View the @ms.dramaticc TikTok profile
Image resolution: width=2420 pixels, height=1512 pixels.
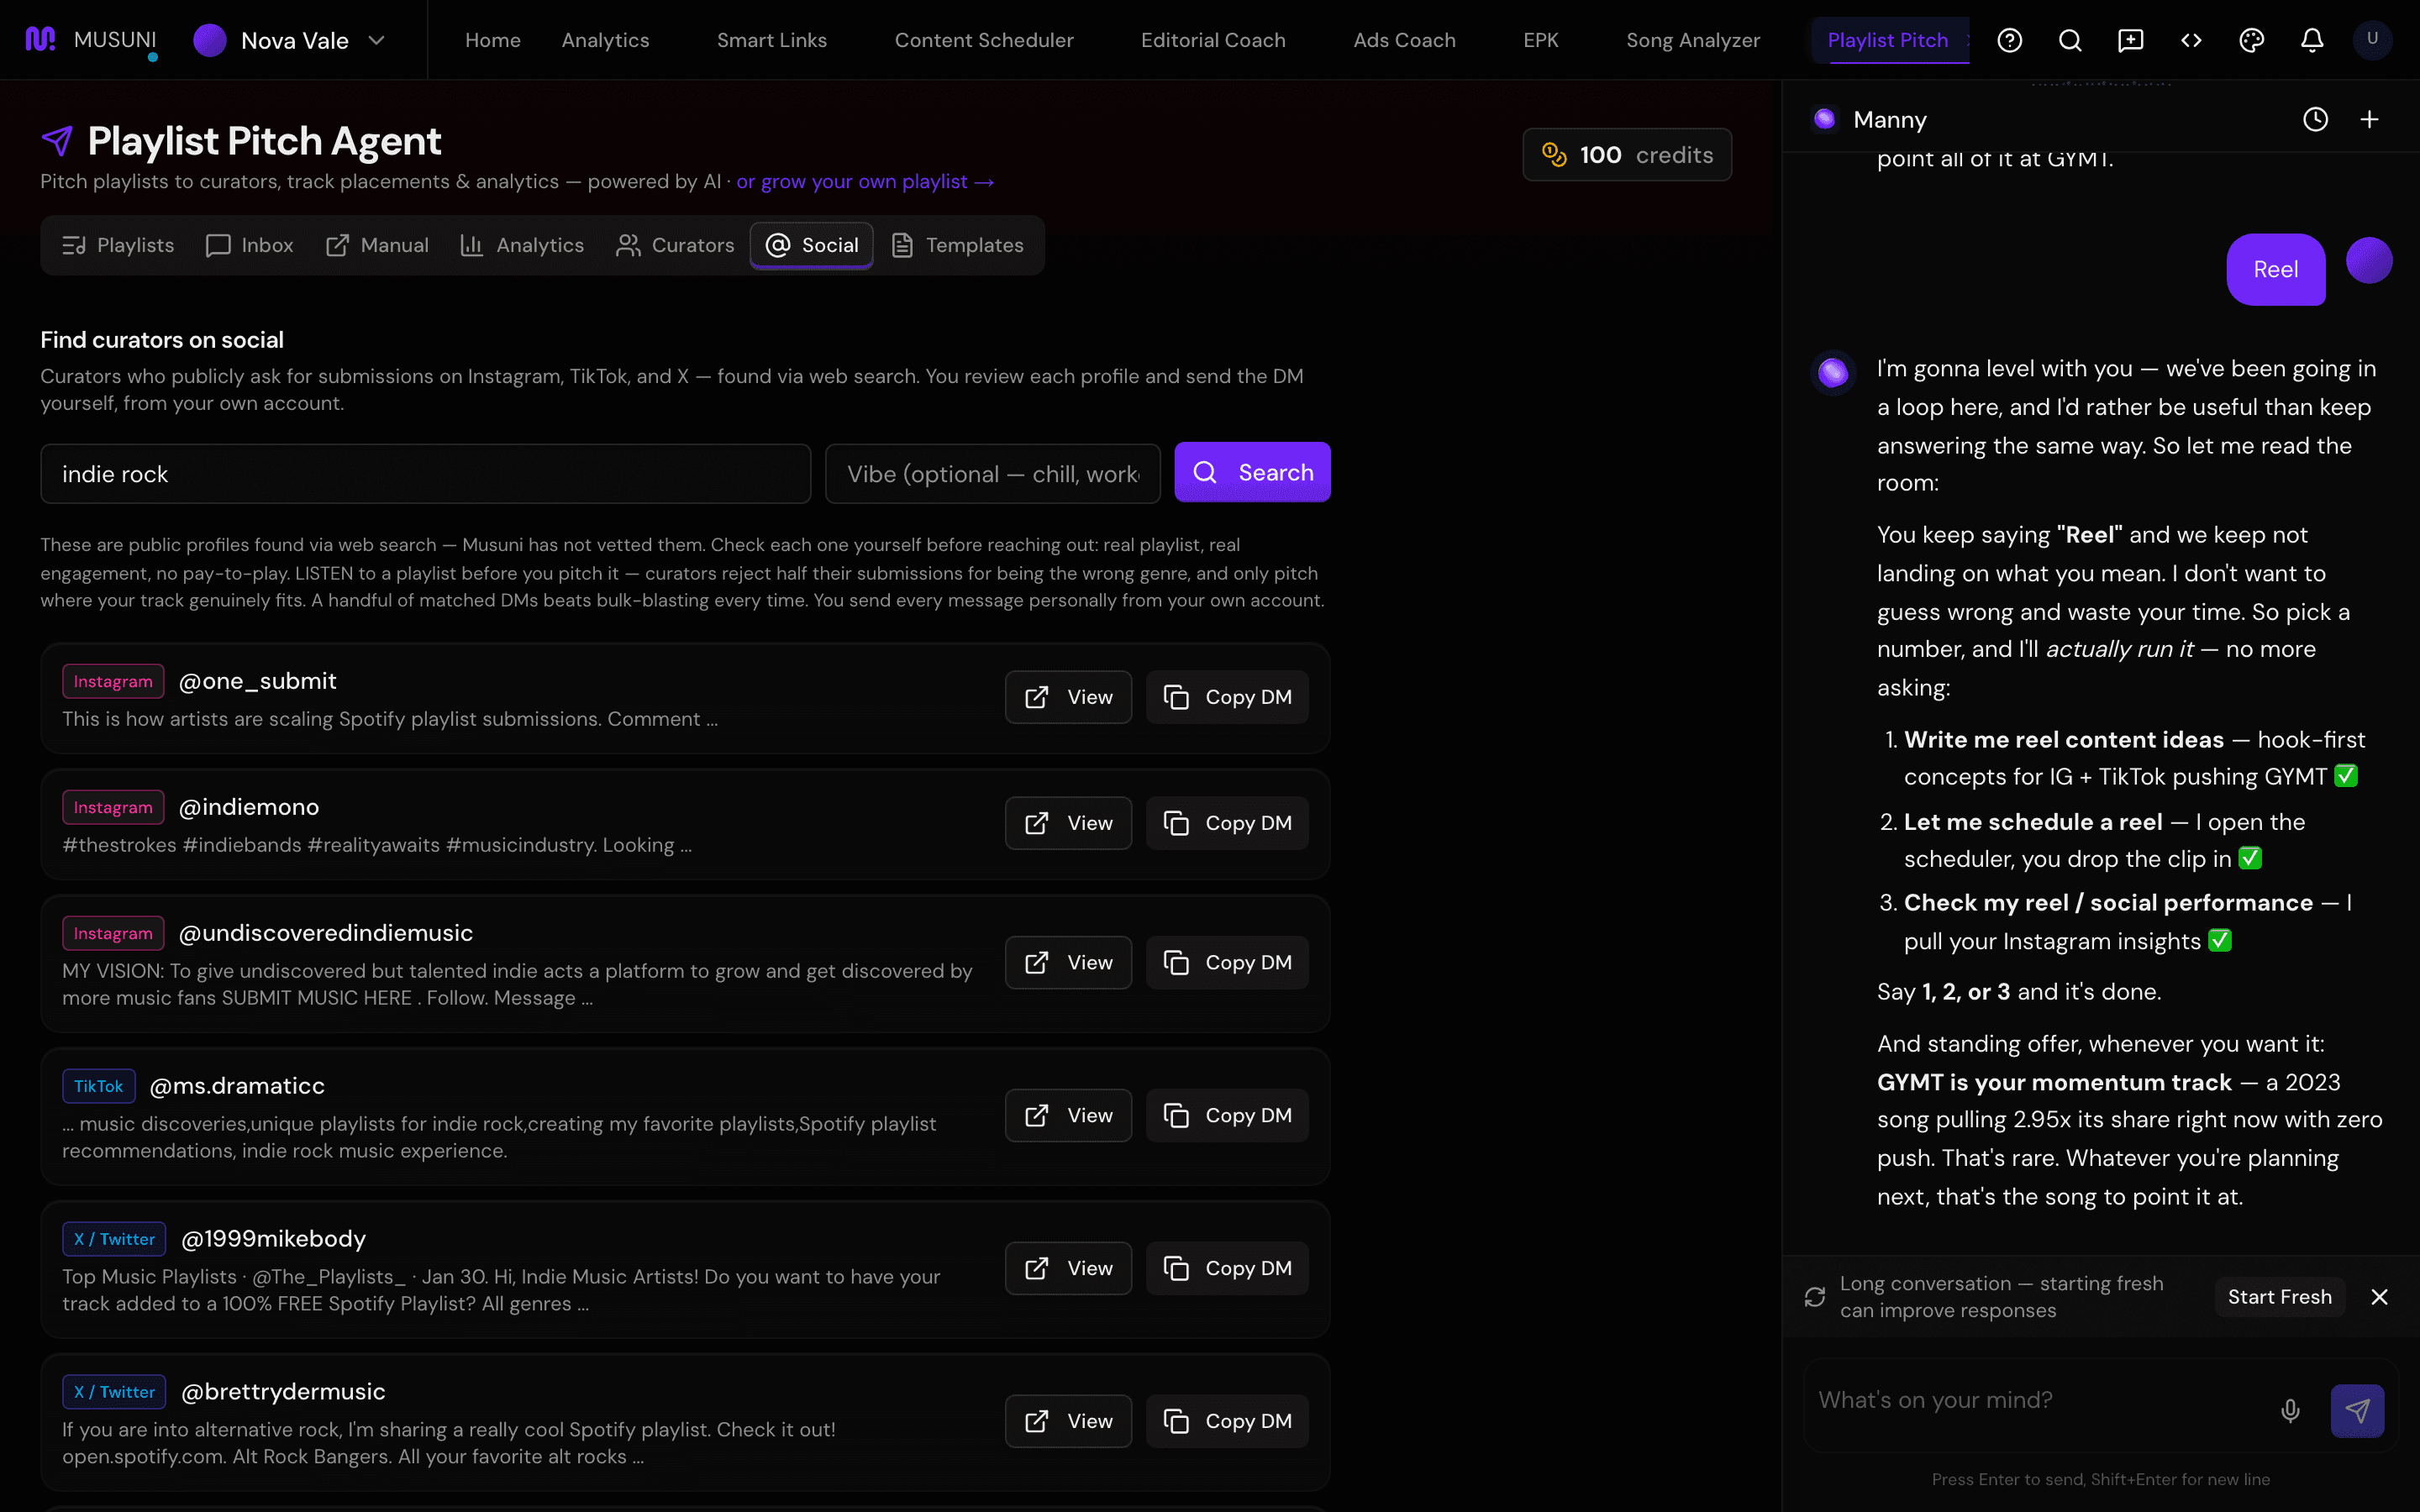pos(1068,1115)
